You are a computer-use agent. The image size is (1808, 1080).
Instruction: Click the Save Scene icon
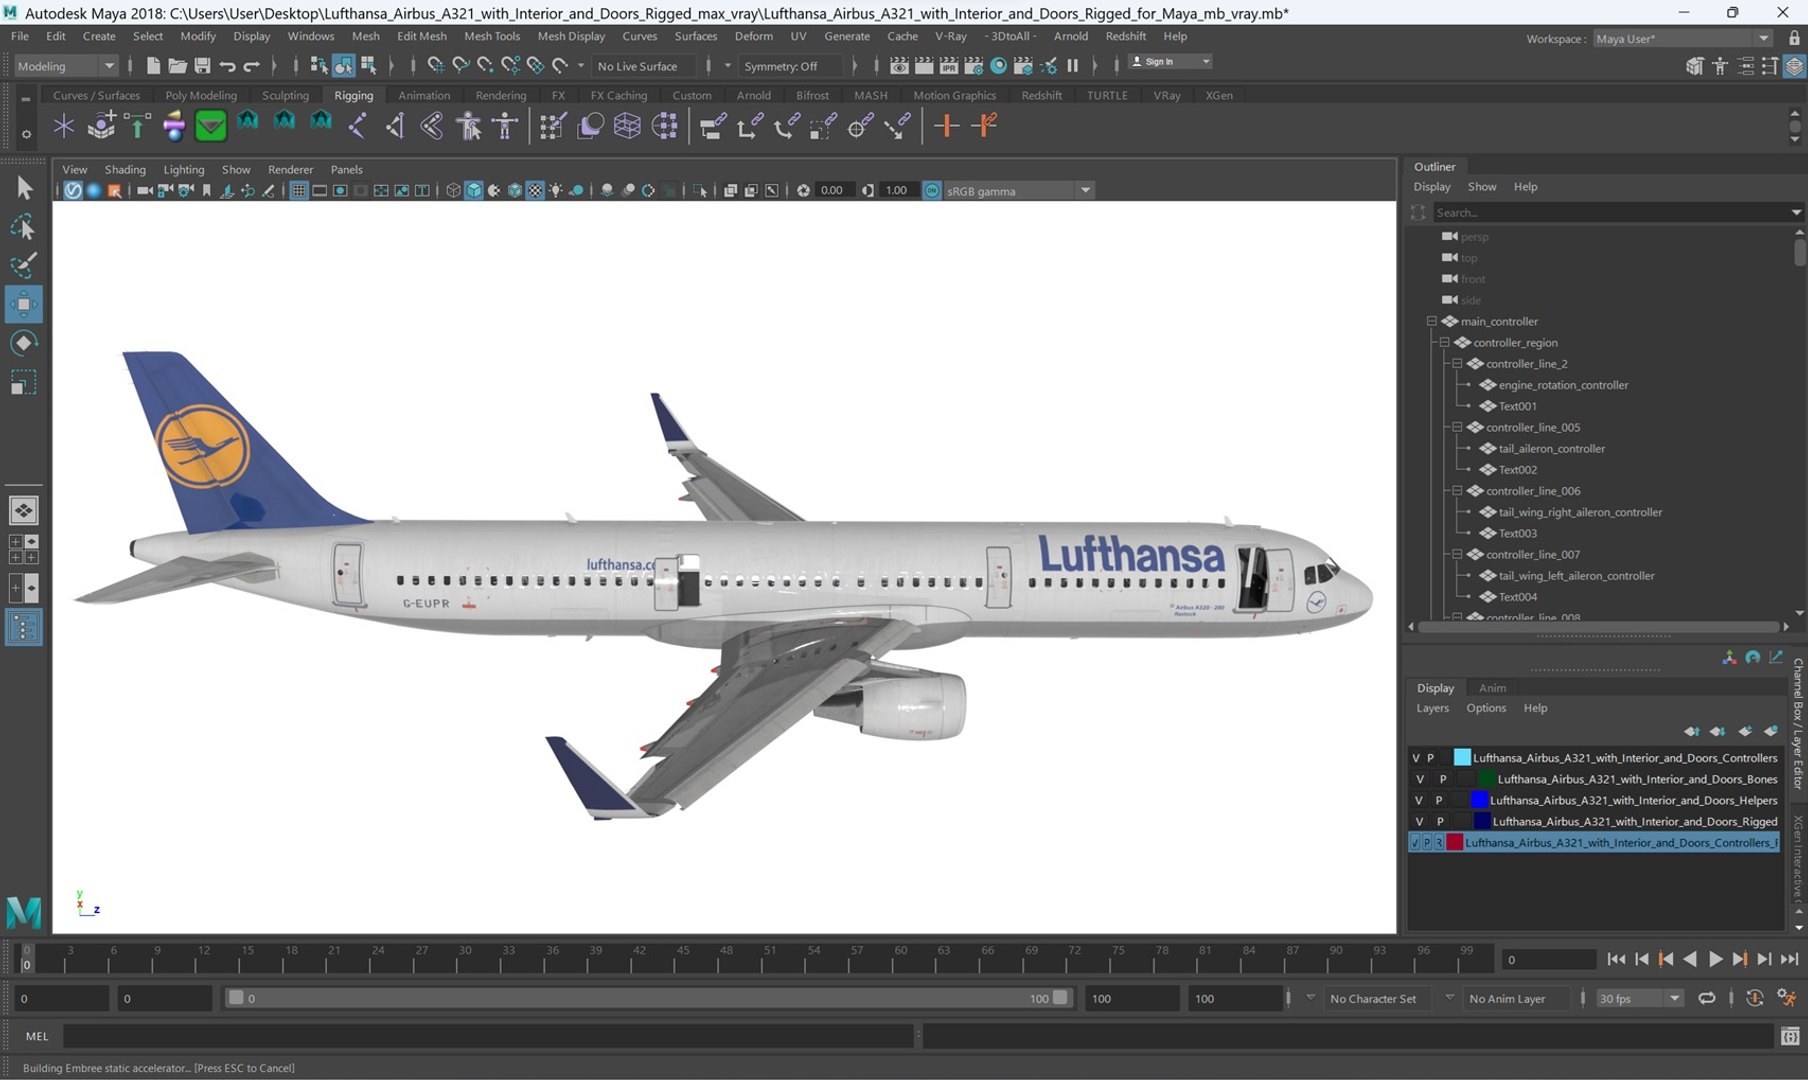202,66
